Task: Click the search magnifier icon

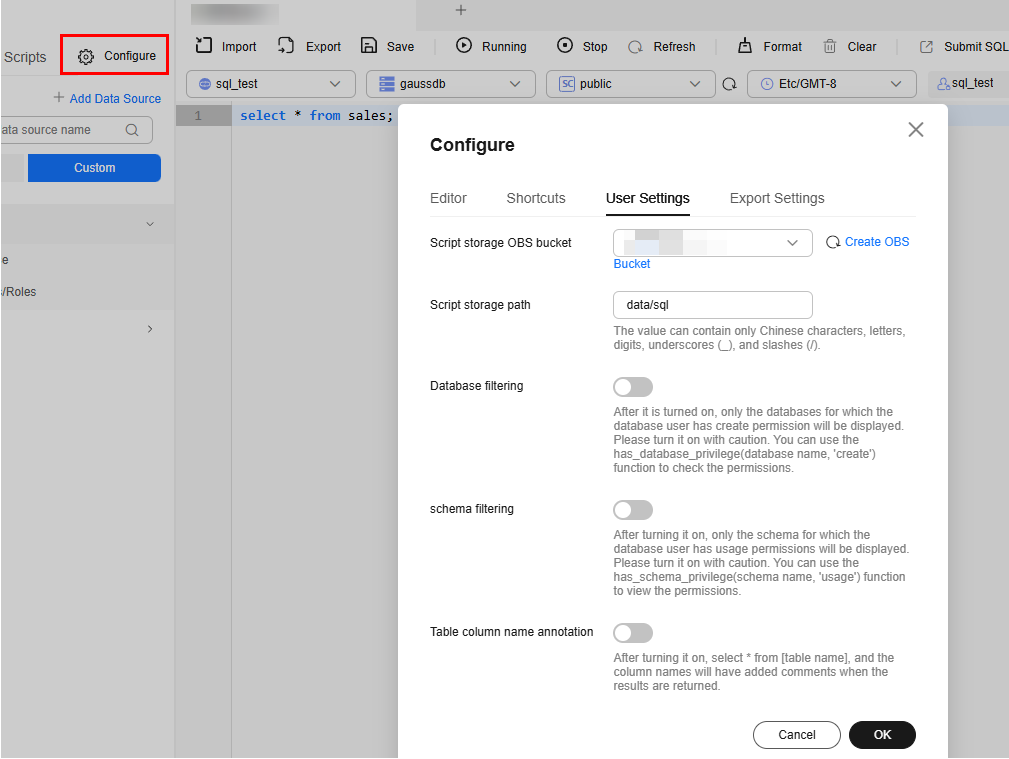Action: (132, 130)
